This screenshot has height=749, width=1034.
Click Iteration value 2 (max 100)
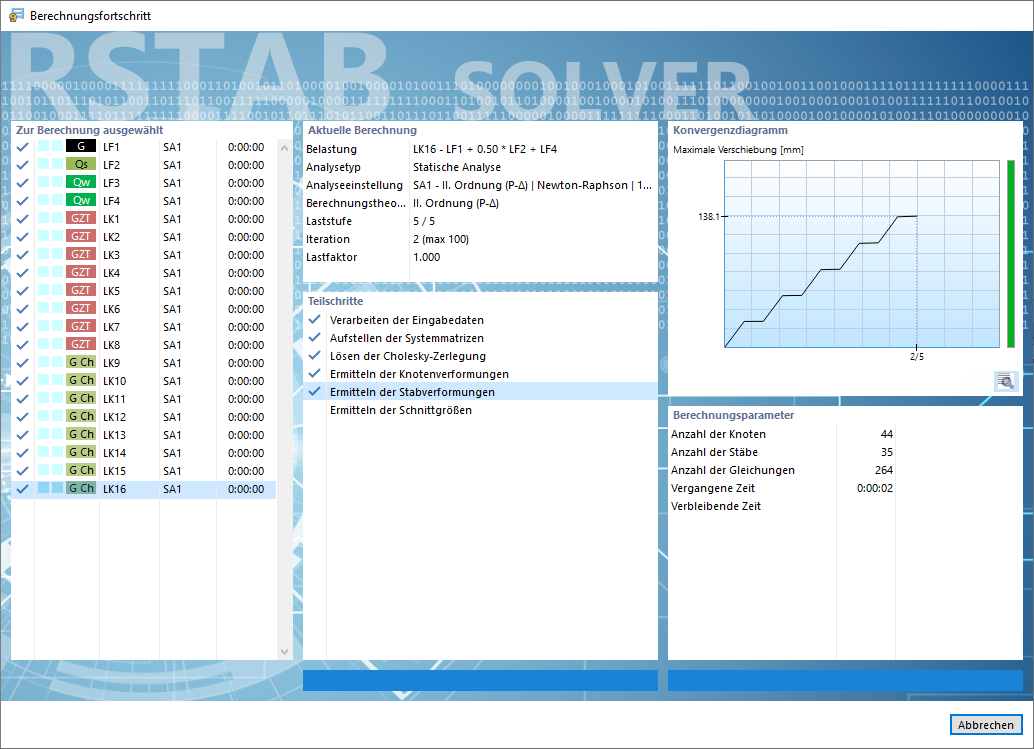click(x=441, y=239)
